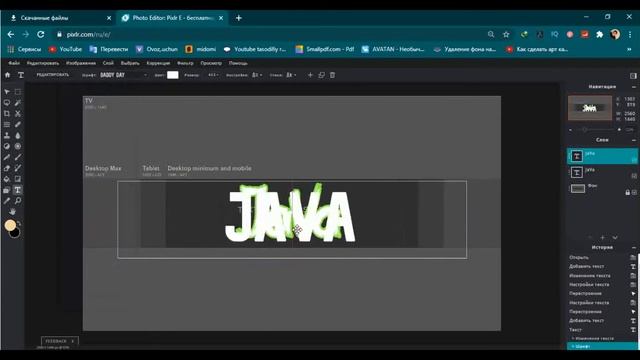The height and width of the screenshot is (360, 640).
Task: Add a new layer with plus button
Action: 602,237
